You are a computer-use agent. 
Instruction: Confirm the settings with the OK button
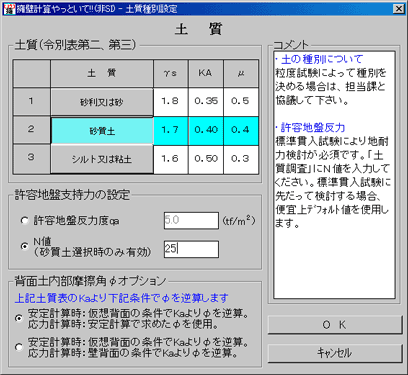click(335, 325)
